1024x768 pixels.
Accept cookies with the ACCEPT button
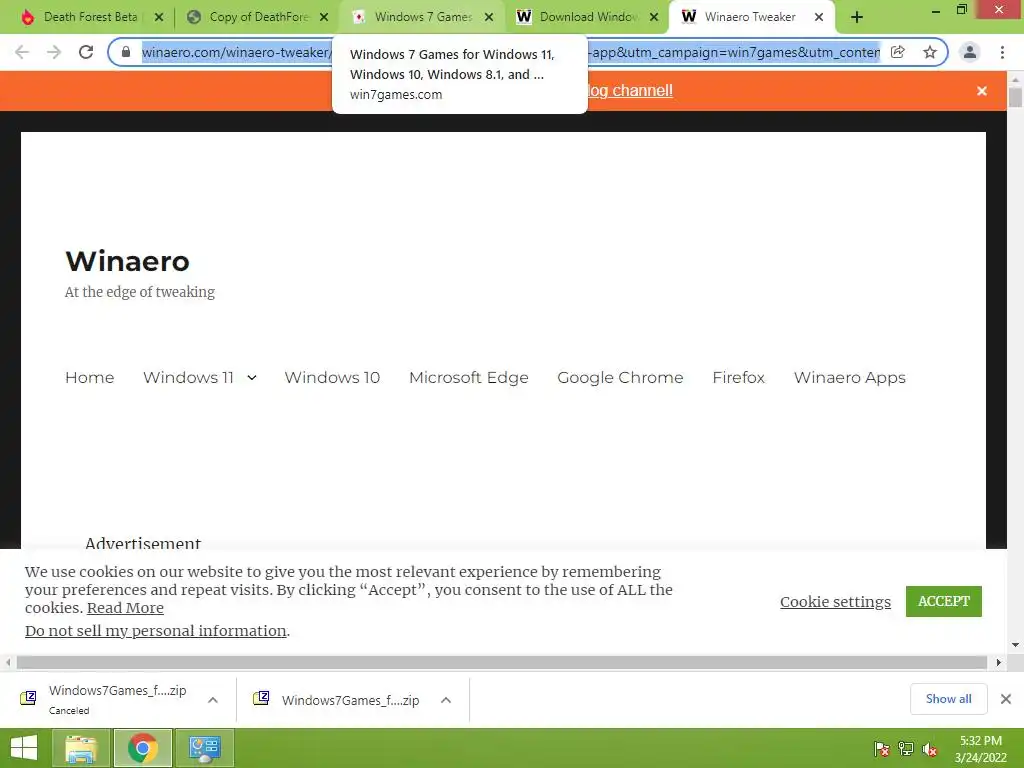pos(944,601)
